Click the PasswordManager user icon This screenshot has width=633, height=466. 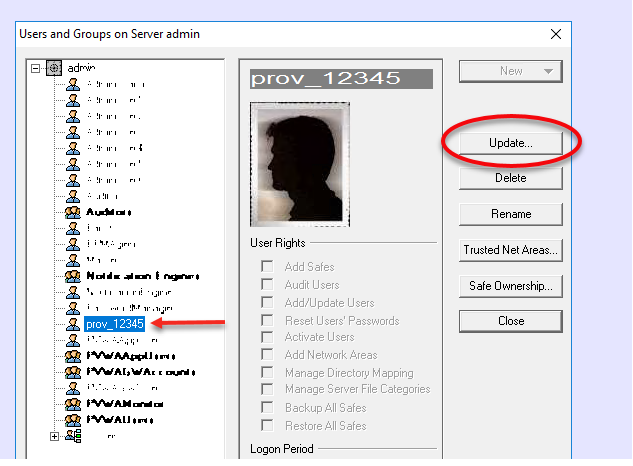73,308
